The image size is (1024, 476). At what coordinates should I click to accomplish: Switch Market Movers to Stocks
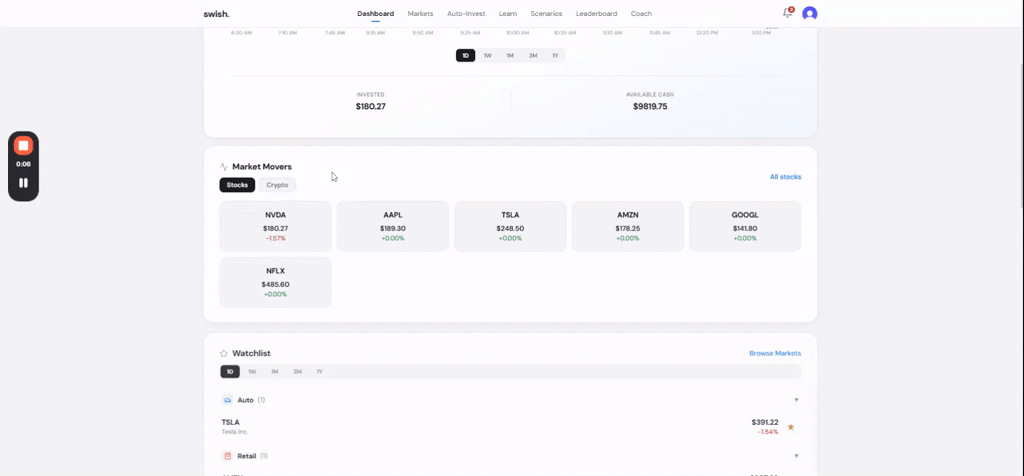pos(237,185)
